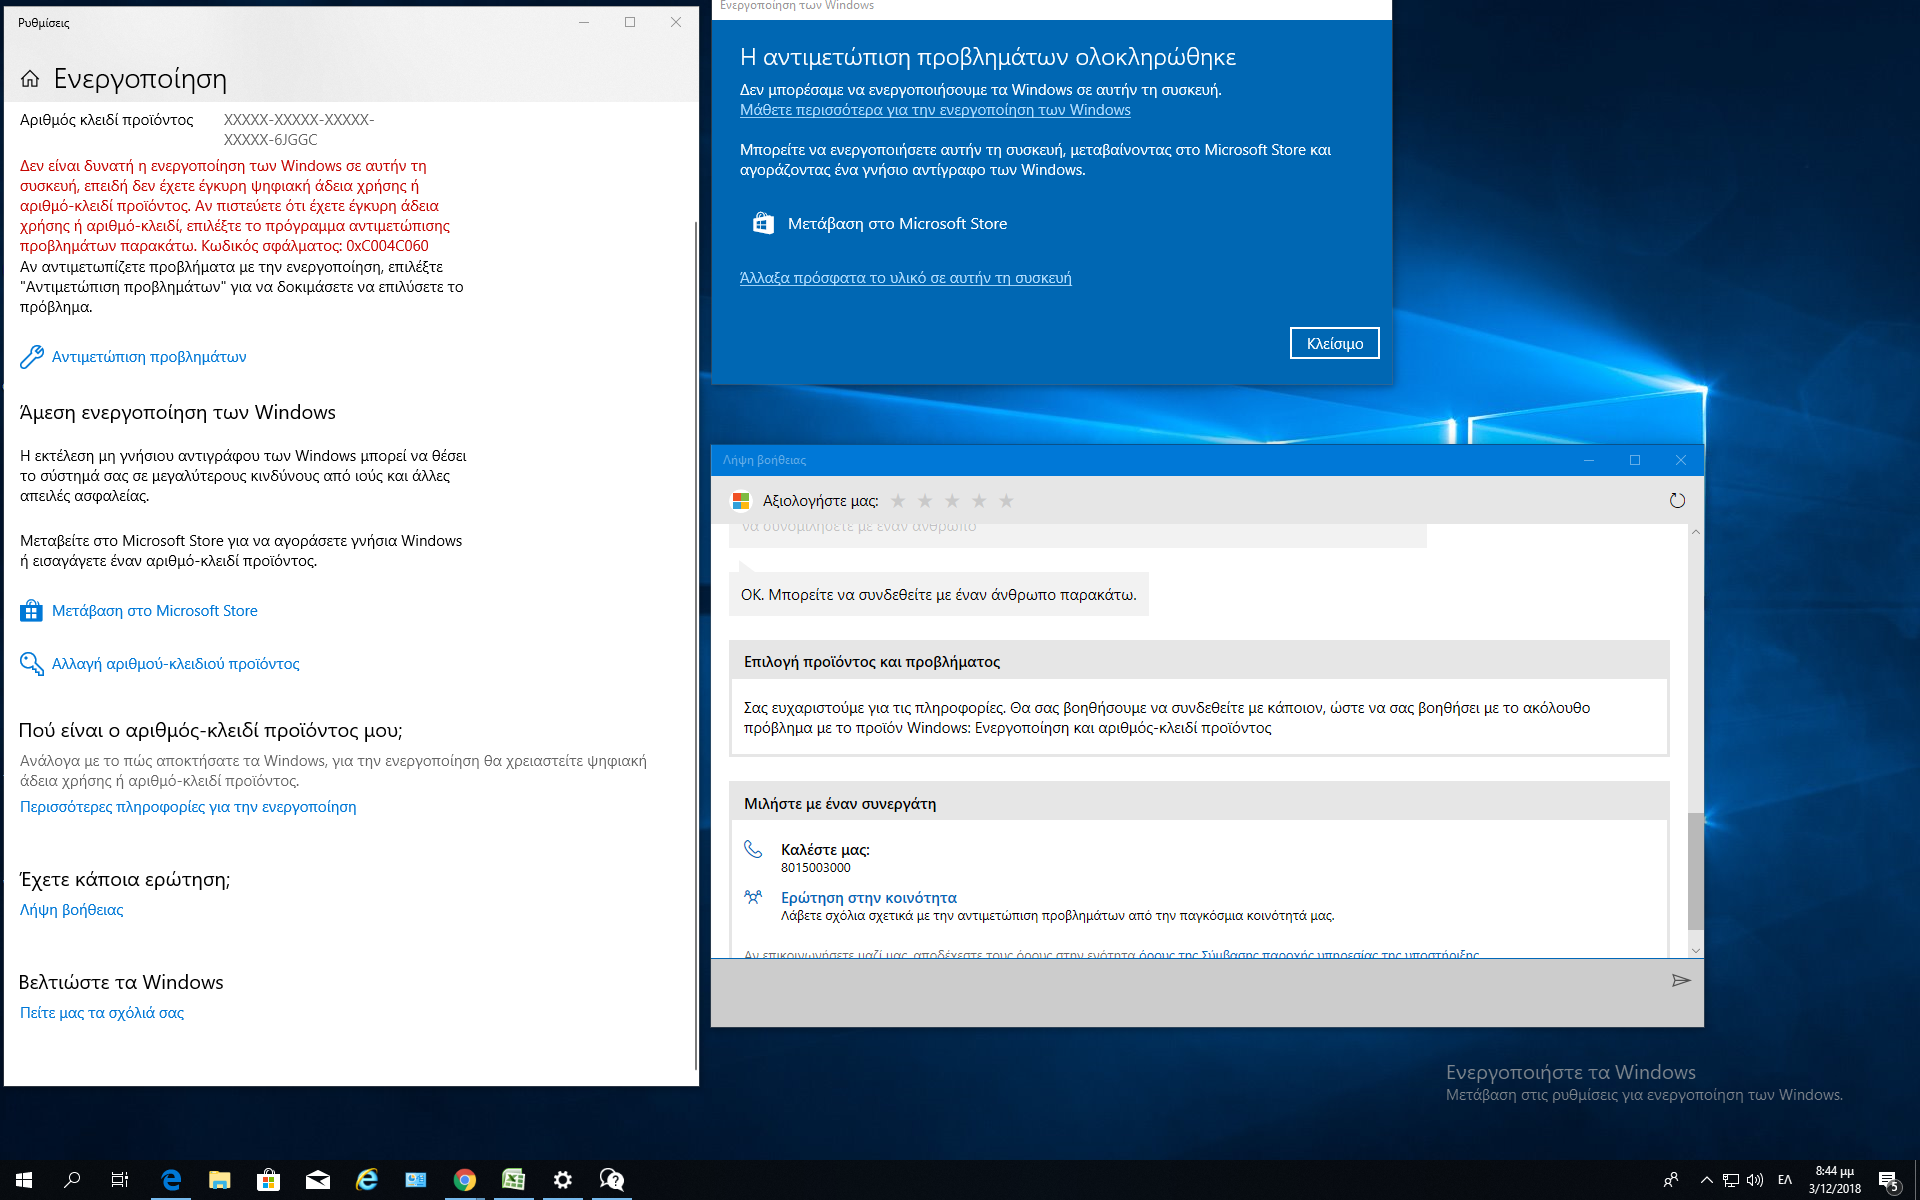Image resolution: width=1920 pixels, height=1200 pixels.
Task: Click the error code text 0xC004C060
Action: click(x=387, y=246)
